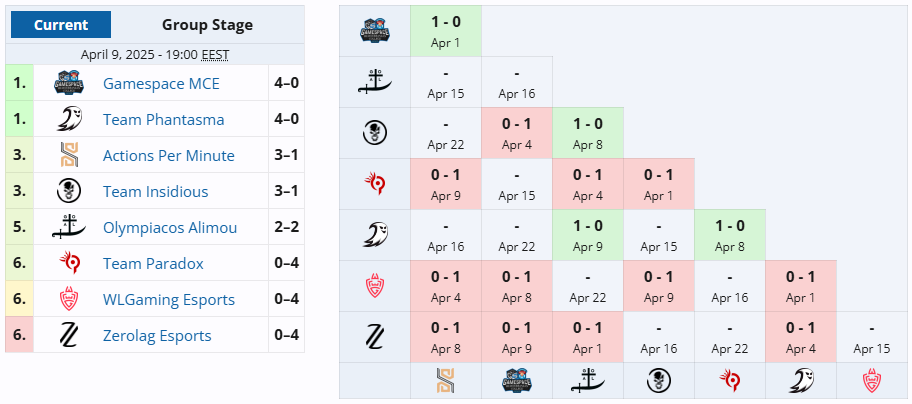
Task: Click the EEST timezone abbreviation
Action: (215, 55)
